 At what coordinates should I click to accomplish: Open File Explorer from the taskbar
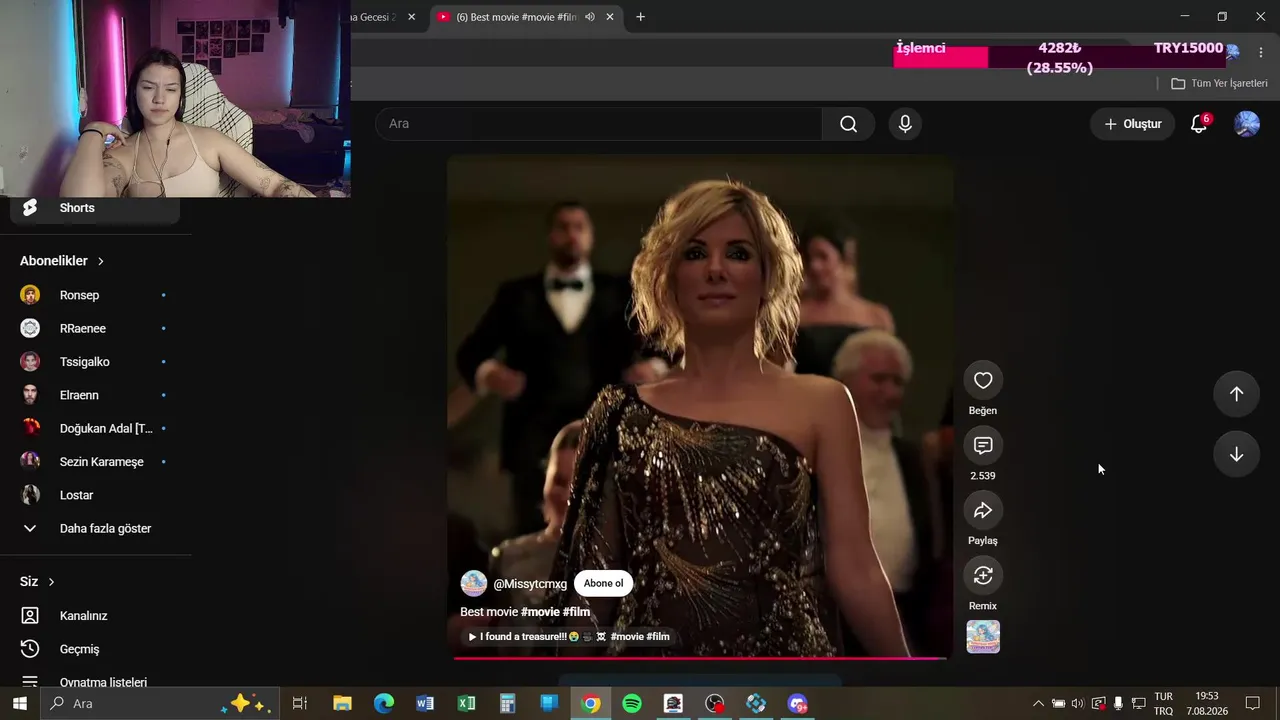coord(342,704)
